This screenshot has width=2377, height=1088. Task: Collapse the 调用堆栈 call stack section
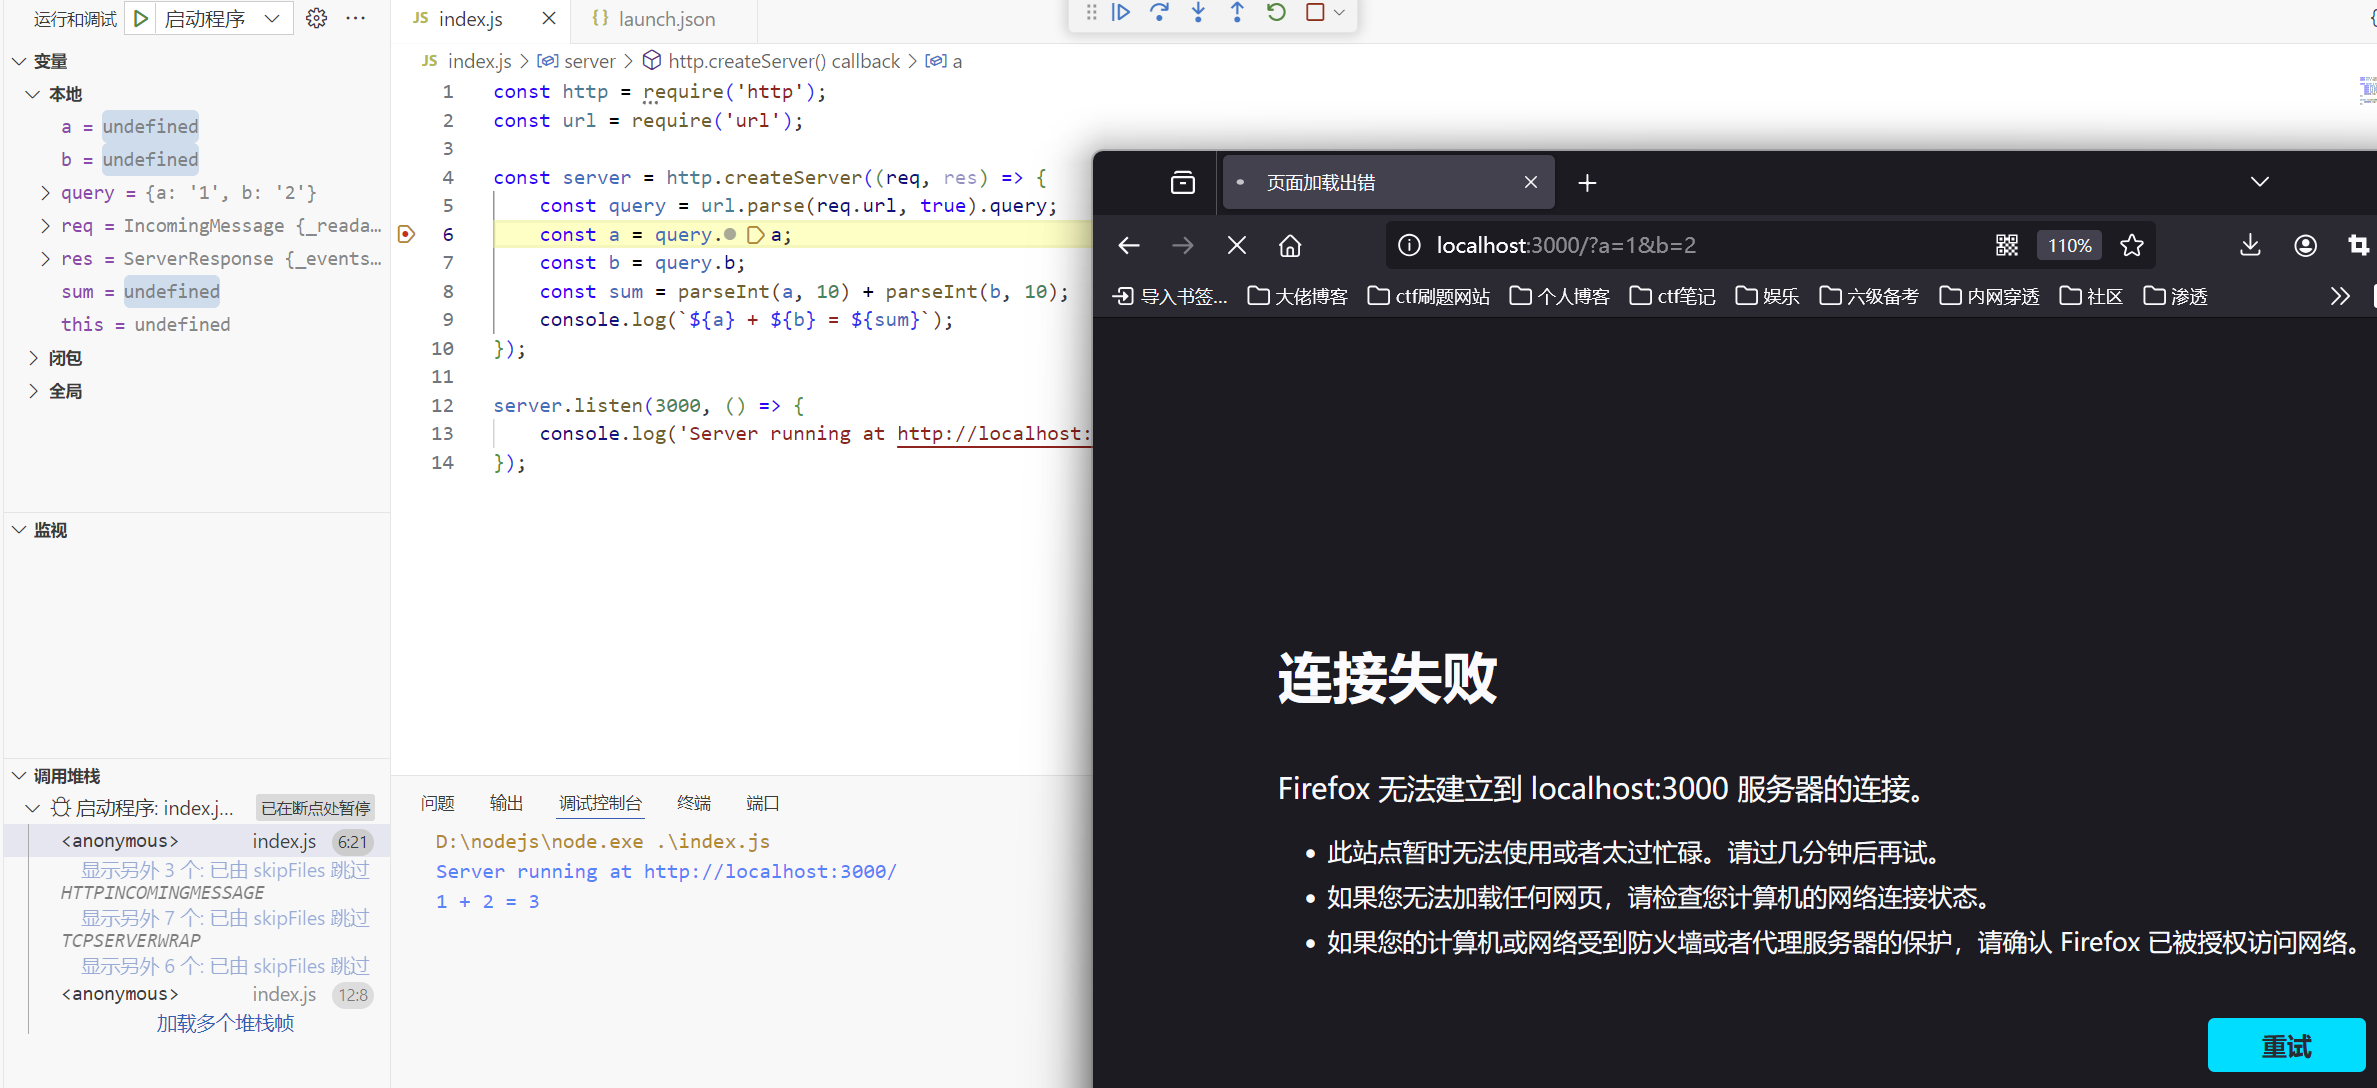[x=19, y=776]
